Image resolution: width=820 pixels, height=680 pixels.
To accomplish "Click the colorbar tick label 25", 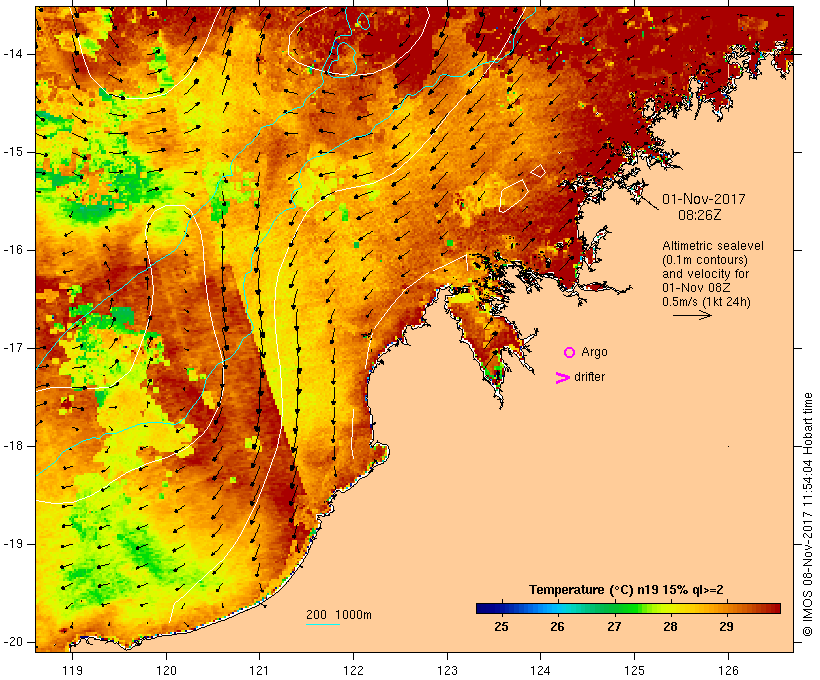I will pyautogui.click(x=502, y=627).
